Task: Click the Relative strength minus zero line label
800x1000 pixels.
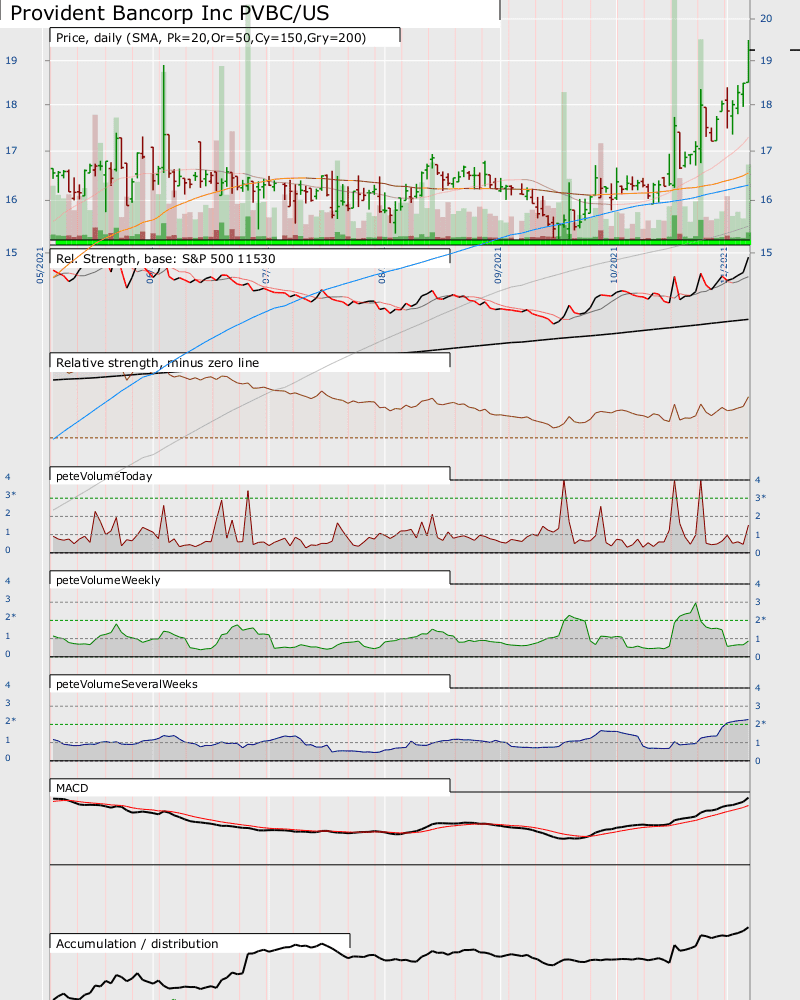Action: [158, 363]
